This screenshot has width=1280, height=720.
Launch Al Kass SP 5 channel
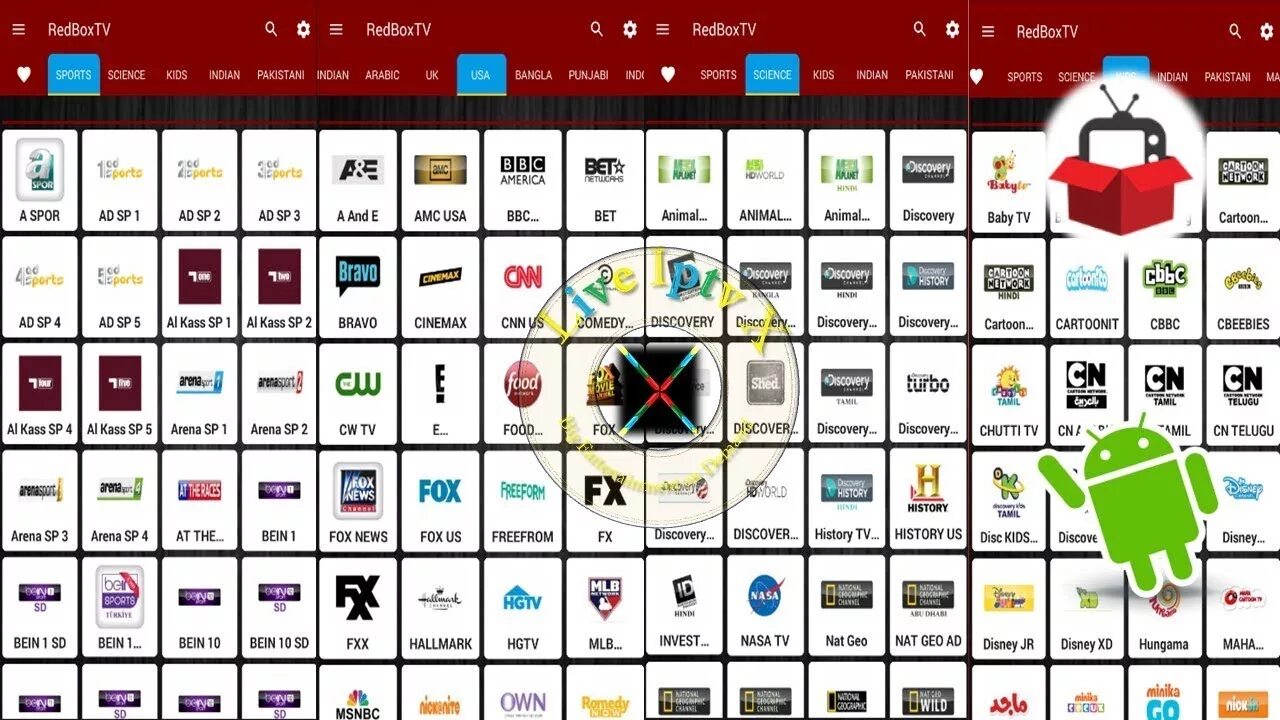tap(120, 395)
